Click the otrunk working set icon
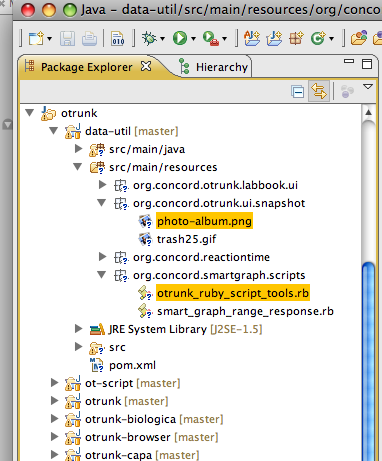 (x=48, y=113)
